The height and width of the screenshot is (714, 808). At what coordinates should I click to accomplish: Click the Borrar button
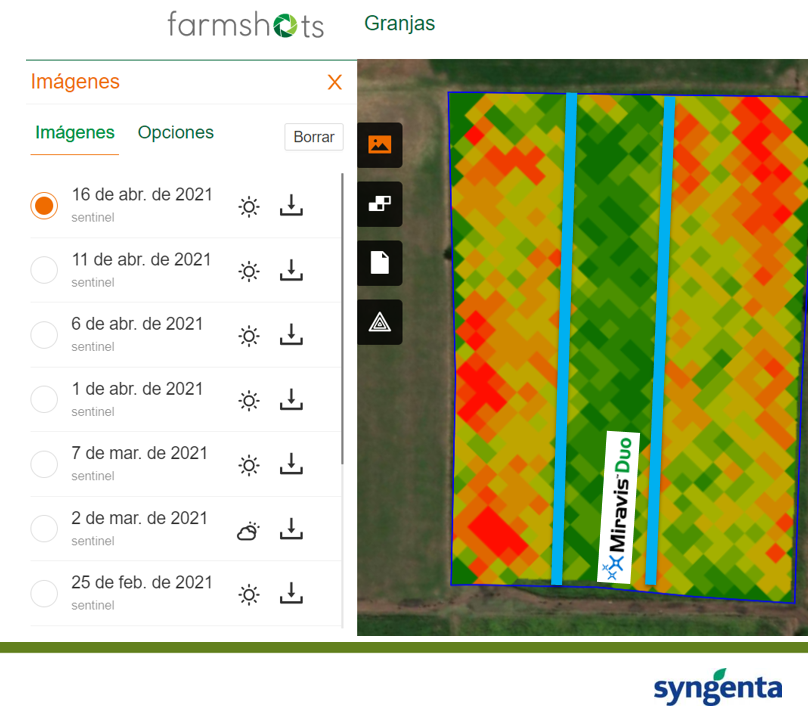pos(314,137)
